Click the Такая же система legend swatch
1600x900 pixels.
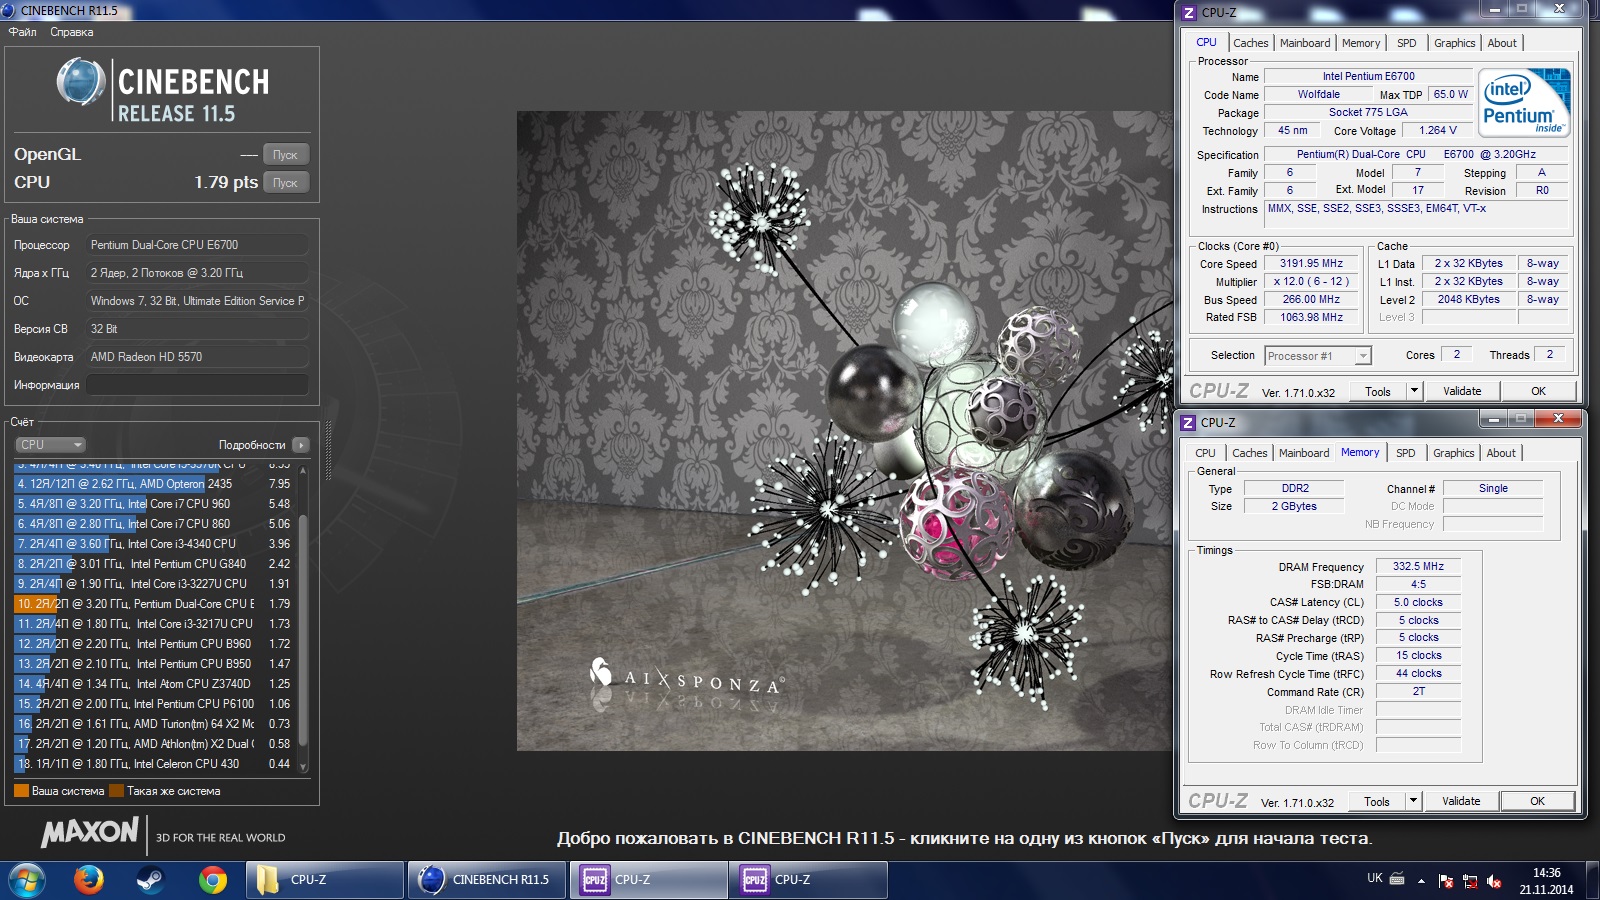[116, 791]
